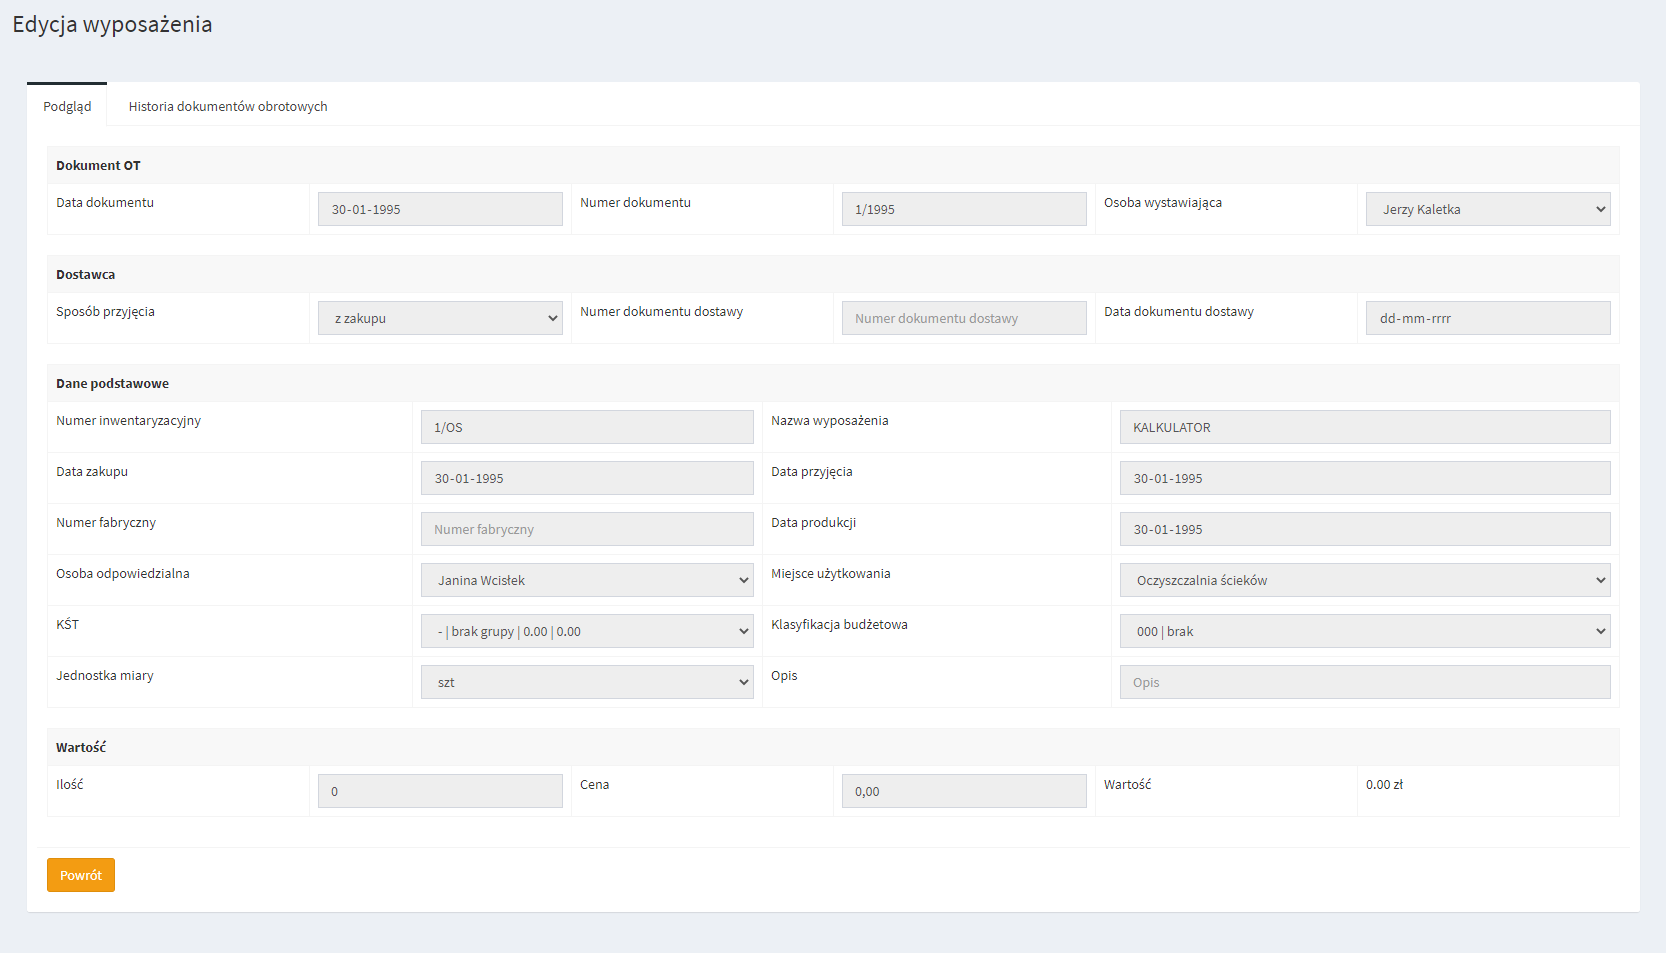Click the orange Powrót button

point(81,875)
